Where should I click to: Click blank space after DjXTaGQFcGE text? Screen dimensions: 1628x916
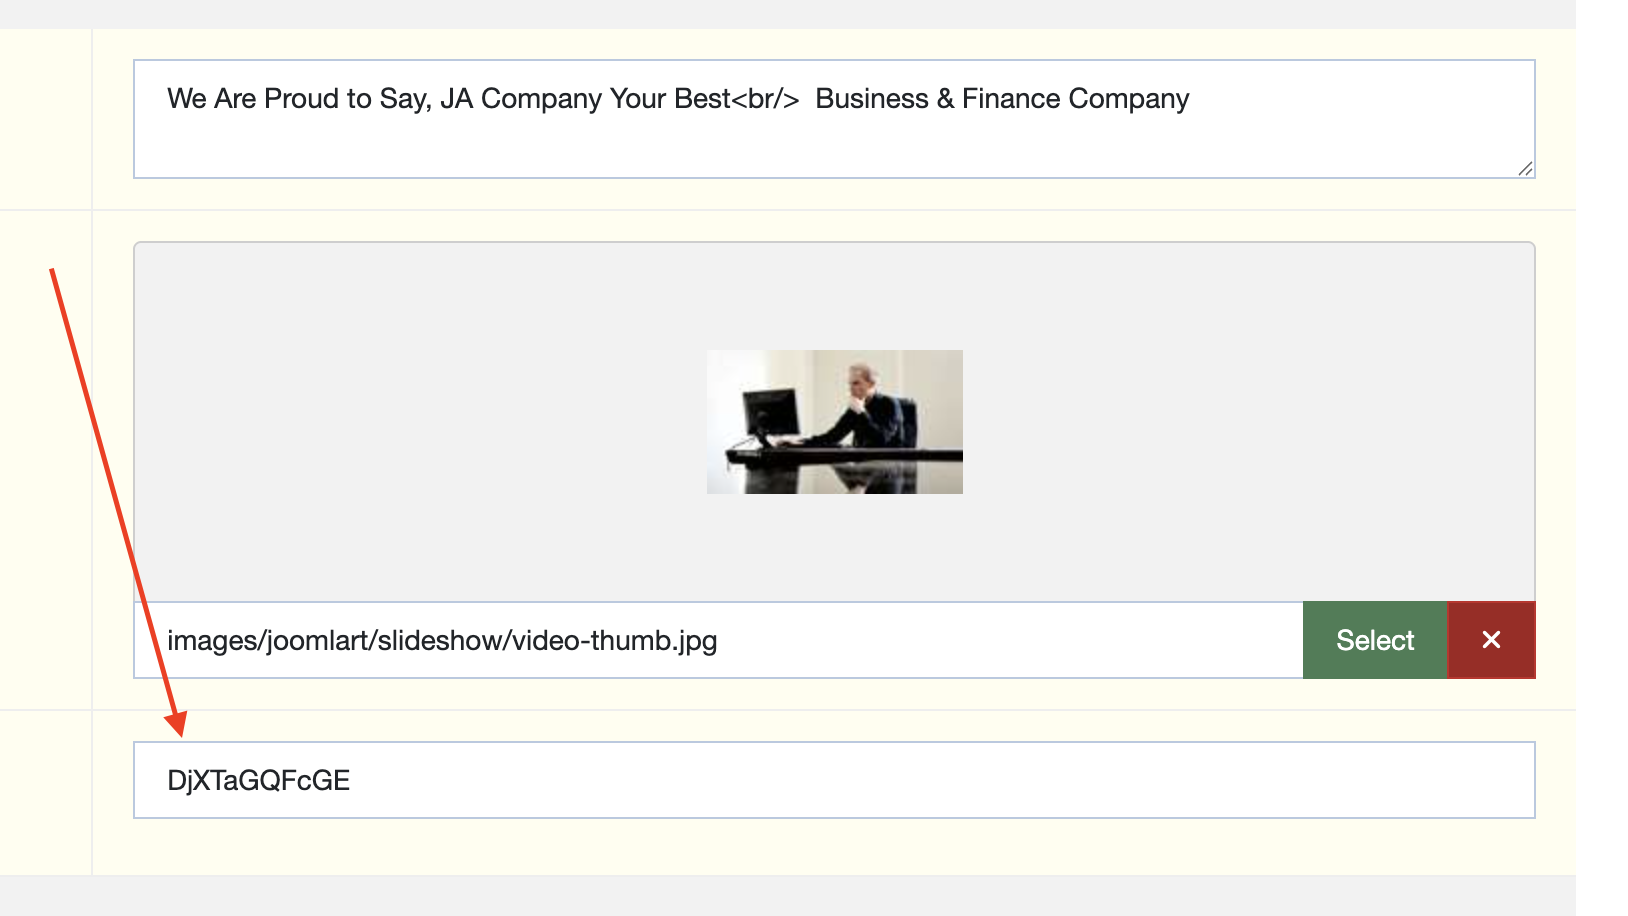coord(900,780)
